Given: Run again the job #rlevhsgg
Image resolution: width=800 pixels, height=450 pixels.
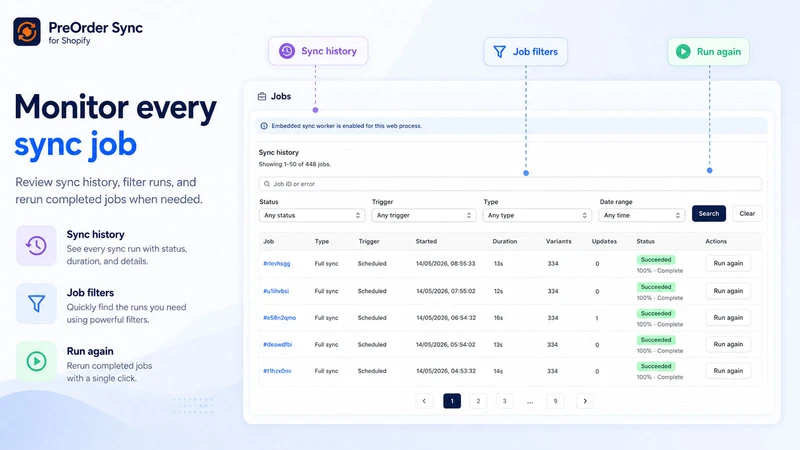Looking at the screenshot, I should (x=728, y=263).
